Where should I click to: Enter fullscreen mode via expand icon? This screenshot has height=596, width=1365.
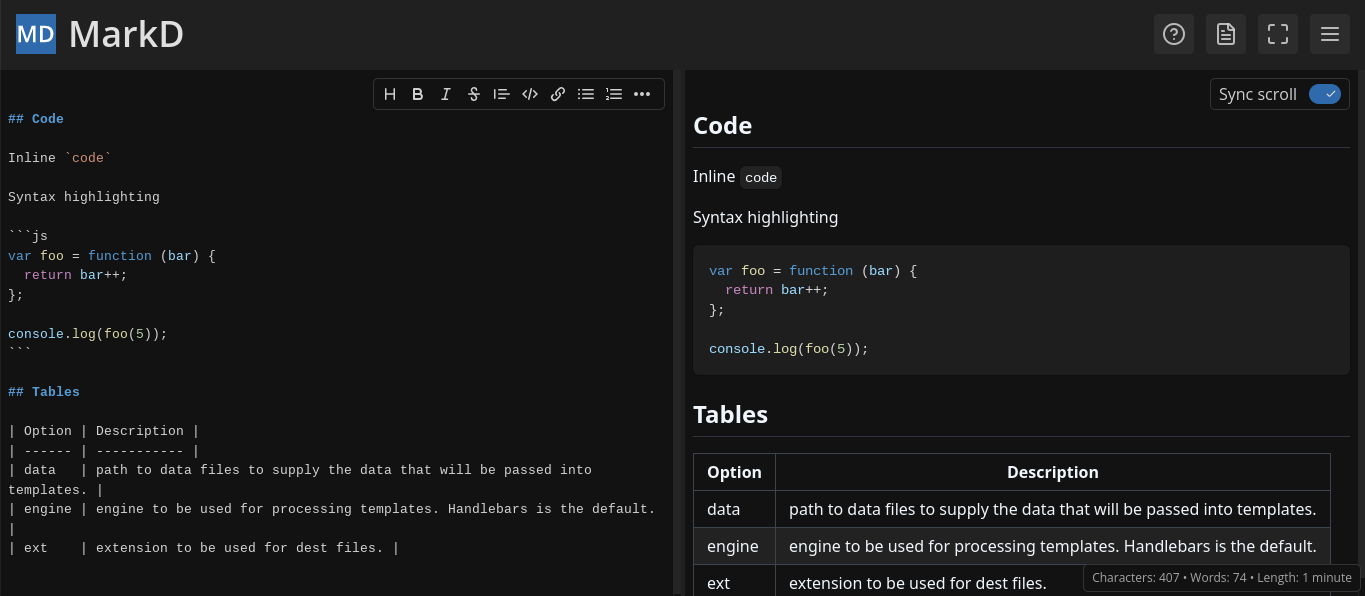(1278, 34)
